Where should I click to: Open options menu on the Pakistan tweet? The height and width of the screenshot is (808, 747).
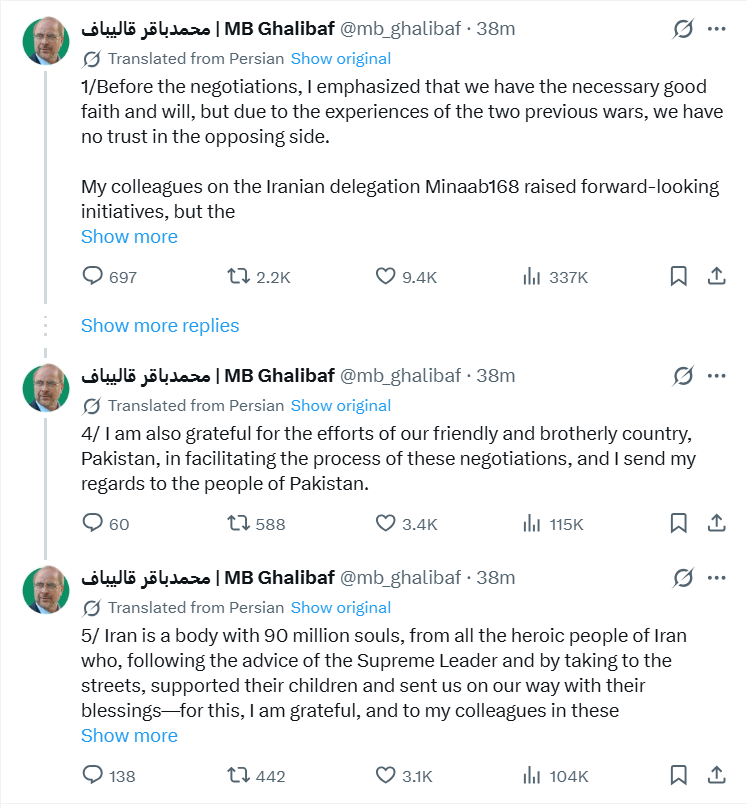pyautogui.click(x=716, y=375)
